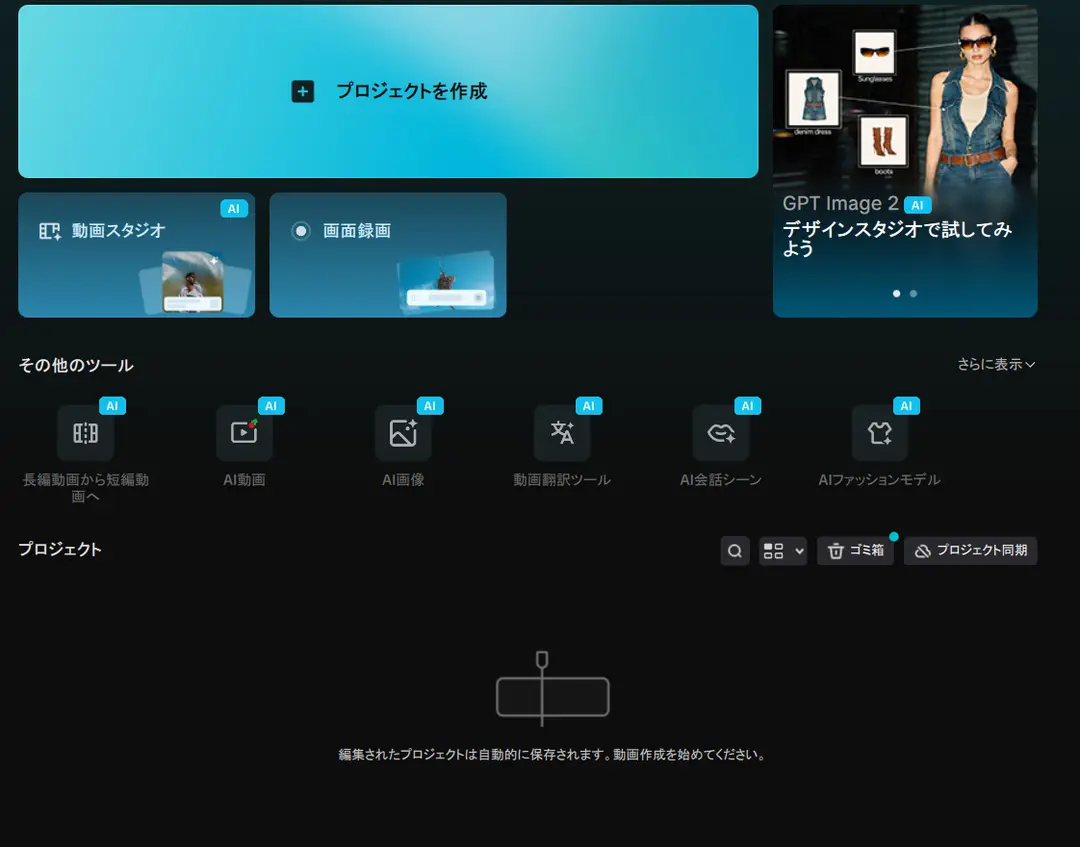Viewport: 1080px width, 847px height.
Task: Open the AI動画 tool icon
Action: click(245, 432)
